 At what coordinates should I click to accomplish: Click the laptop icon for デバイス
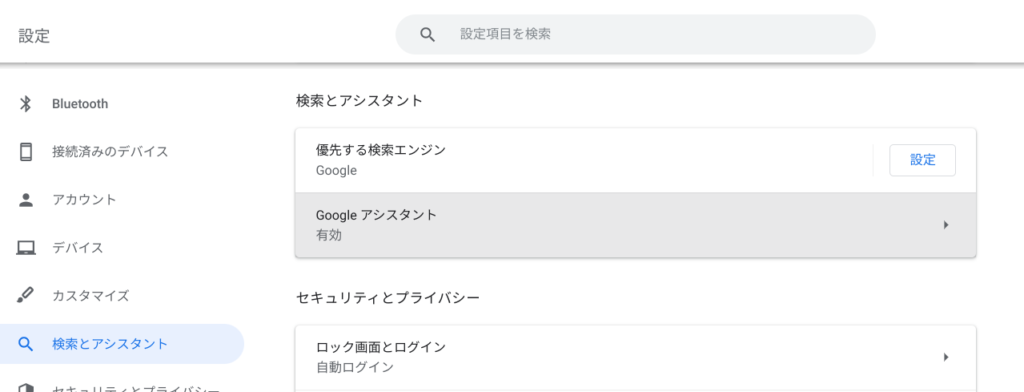coord(25,248)
